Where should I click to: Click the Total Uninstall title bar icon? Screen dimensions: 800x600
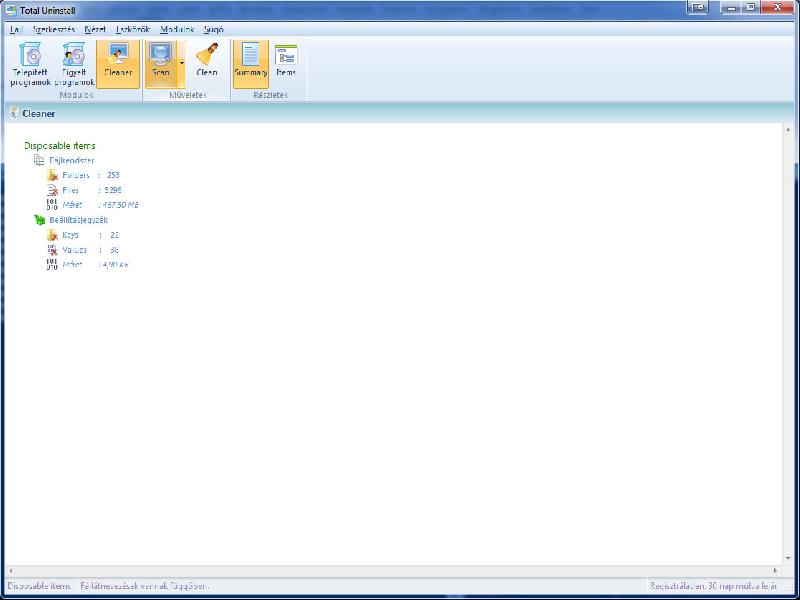pyautogui.click(x=11, y=10)
